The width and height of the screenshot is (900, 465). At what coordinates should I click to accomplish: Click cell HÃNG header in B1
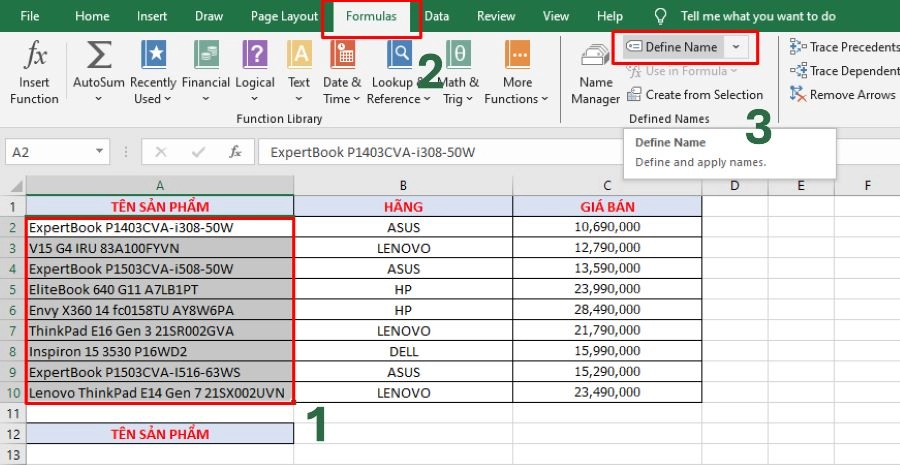(404, 207)
